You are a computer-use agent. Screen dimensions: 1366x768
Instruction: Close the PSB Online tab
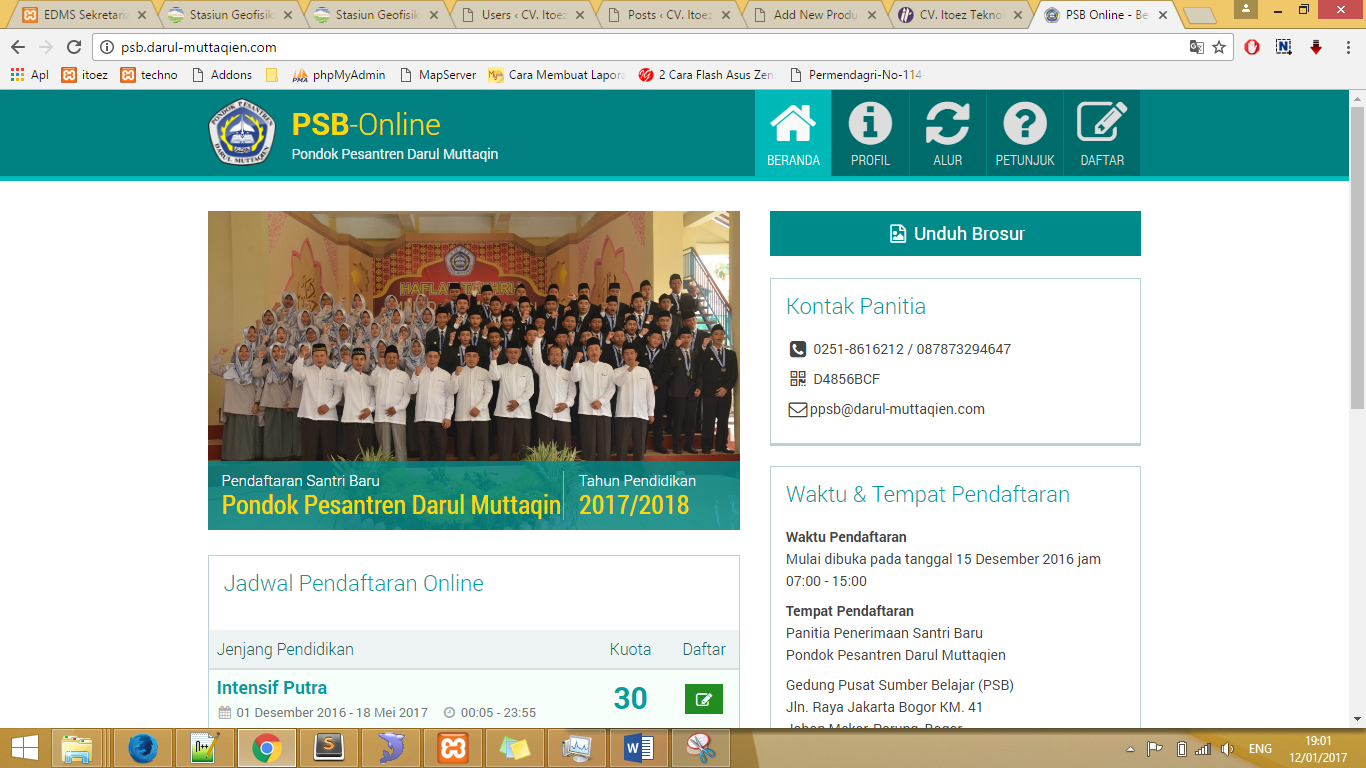tap(1162, 15)
